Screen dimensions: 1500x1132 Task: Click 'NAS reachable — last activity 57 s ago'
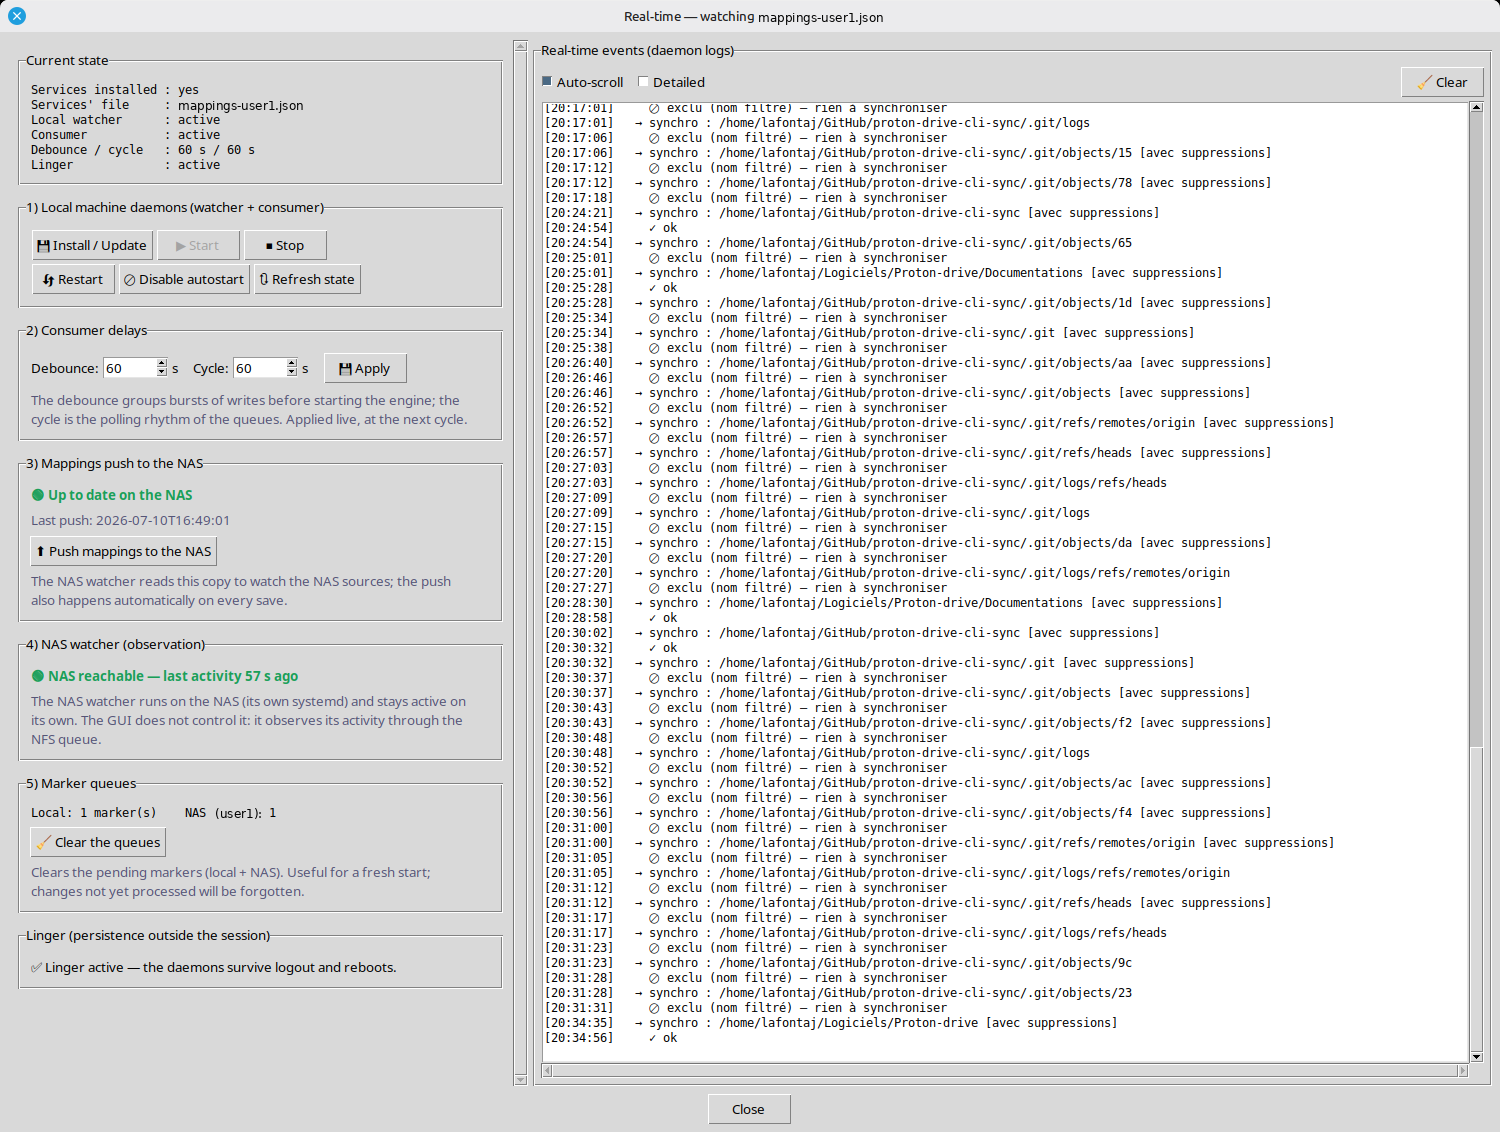pyautogui.click(x=173, y=676)
